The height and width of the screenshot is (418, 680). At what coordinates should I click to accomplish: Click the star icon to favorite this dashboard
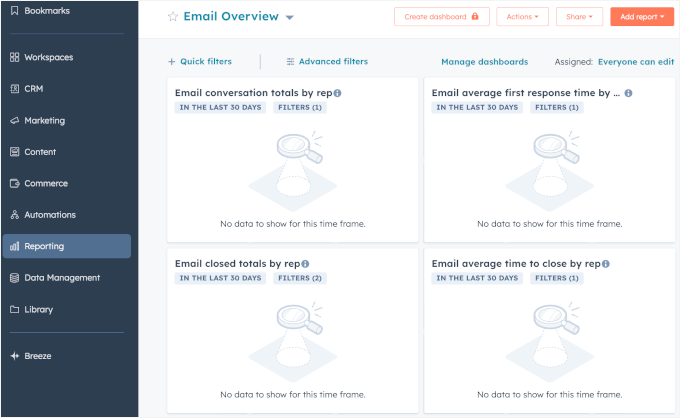pyautogui.click(x=172, y=17)
